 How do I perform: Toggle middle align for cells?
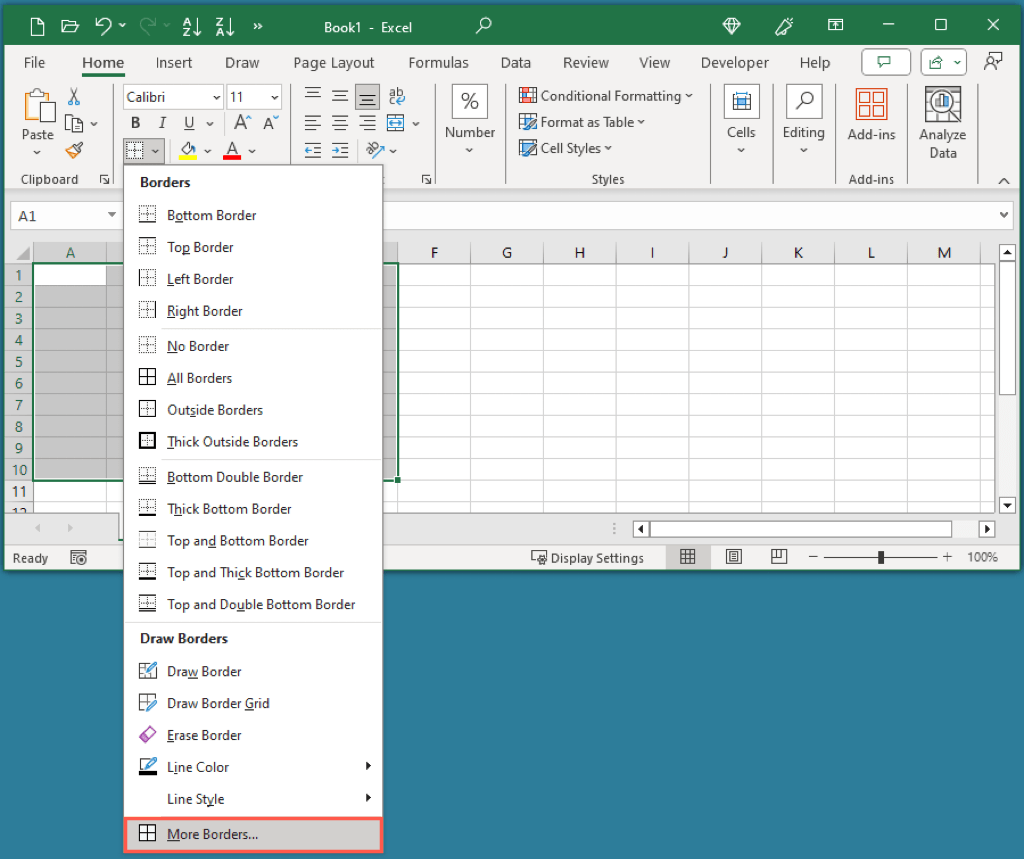[340, 97]
